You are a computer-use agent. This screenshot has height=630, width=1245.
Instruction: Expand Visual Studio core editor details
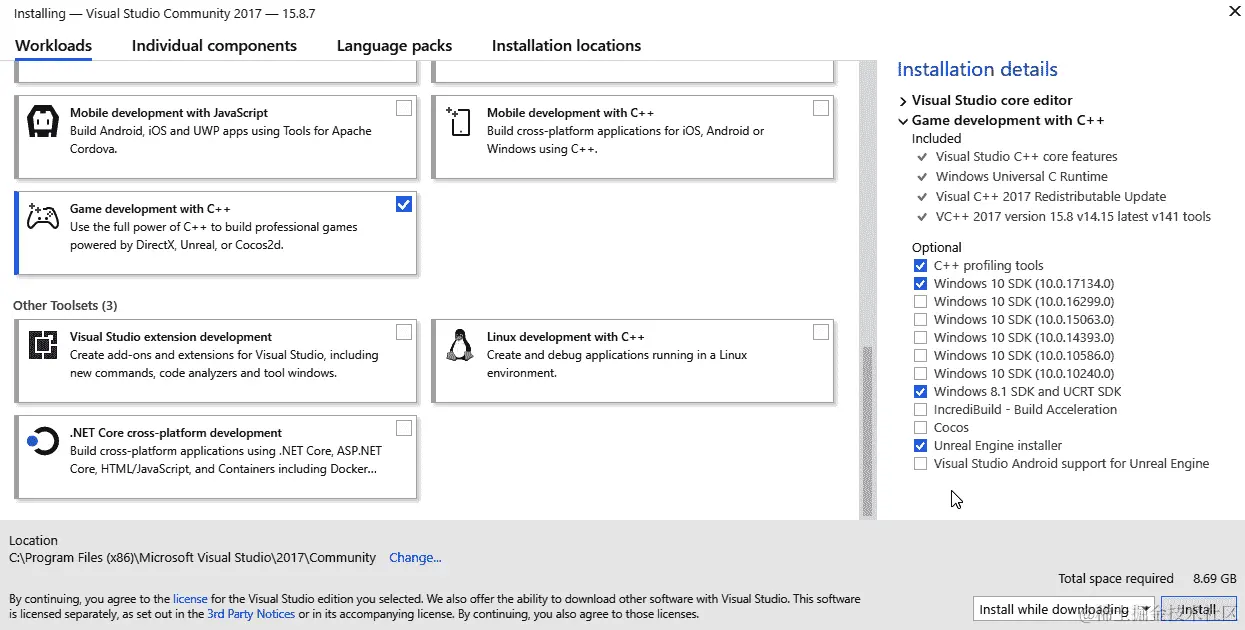[x=903, y=101]
